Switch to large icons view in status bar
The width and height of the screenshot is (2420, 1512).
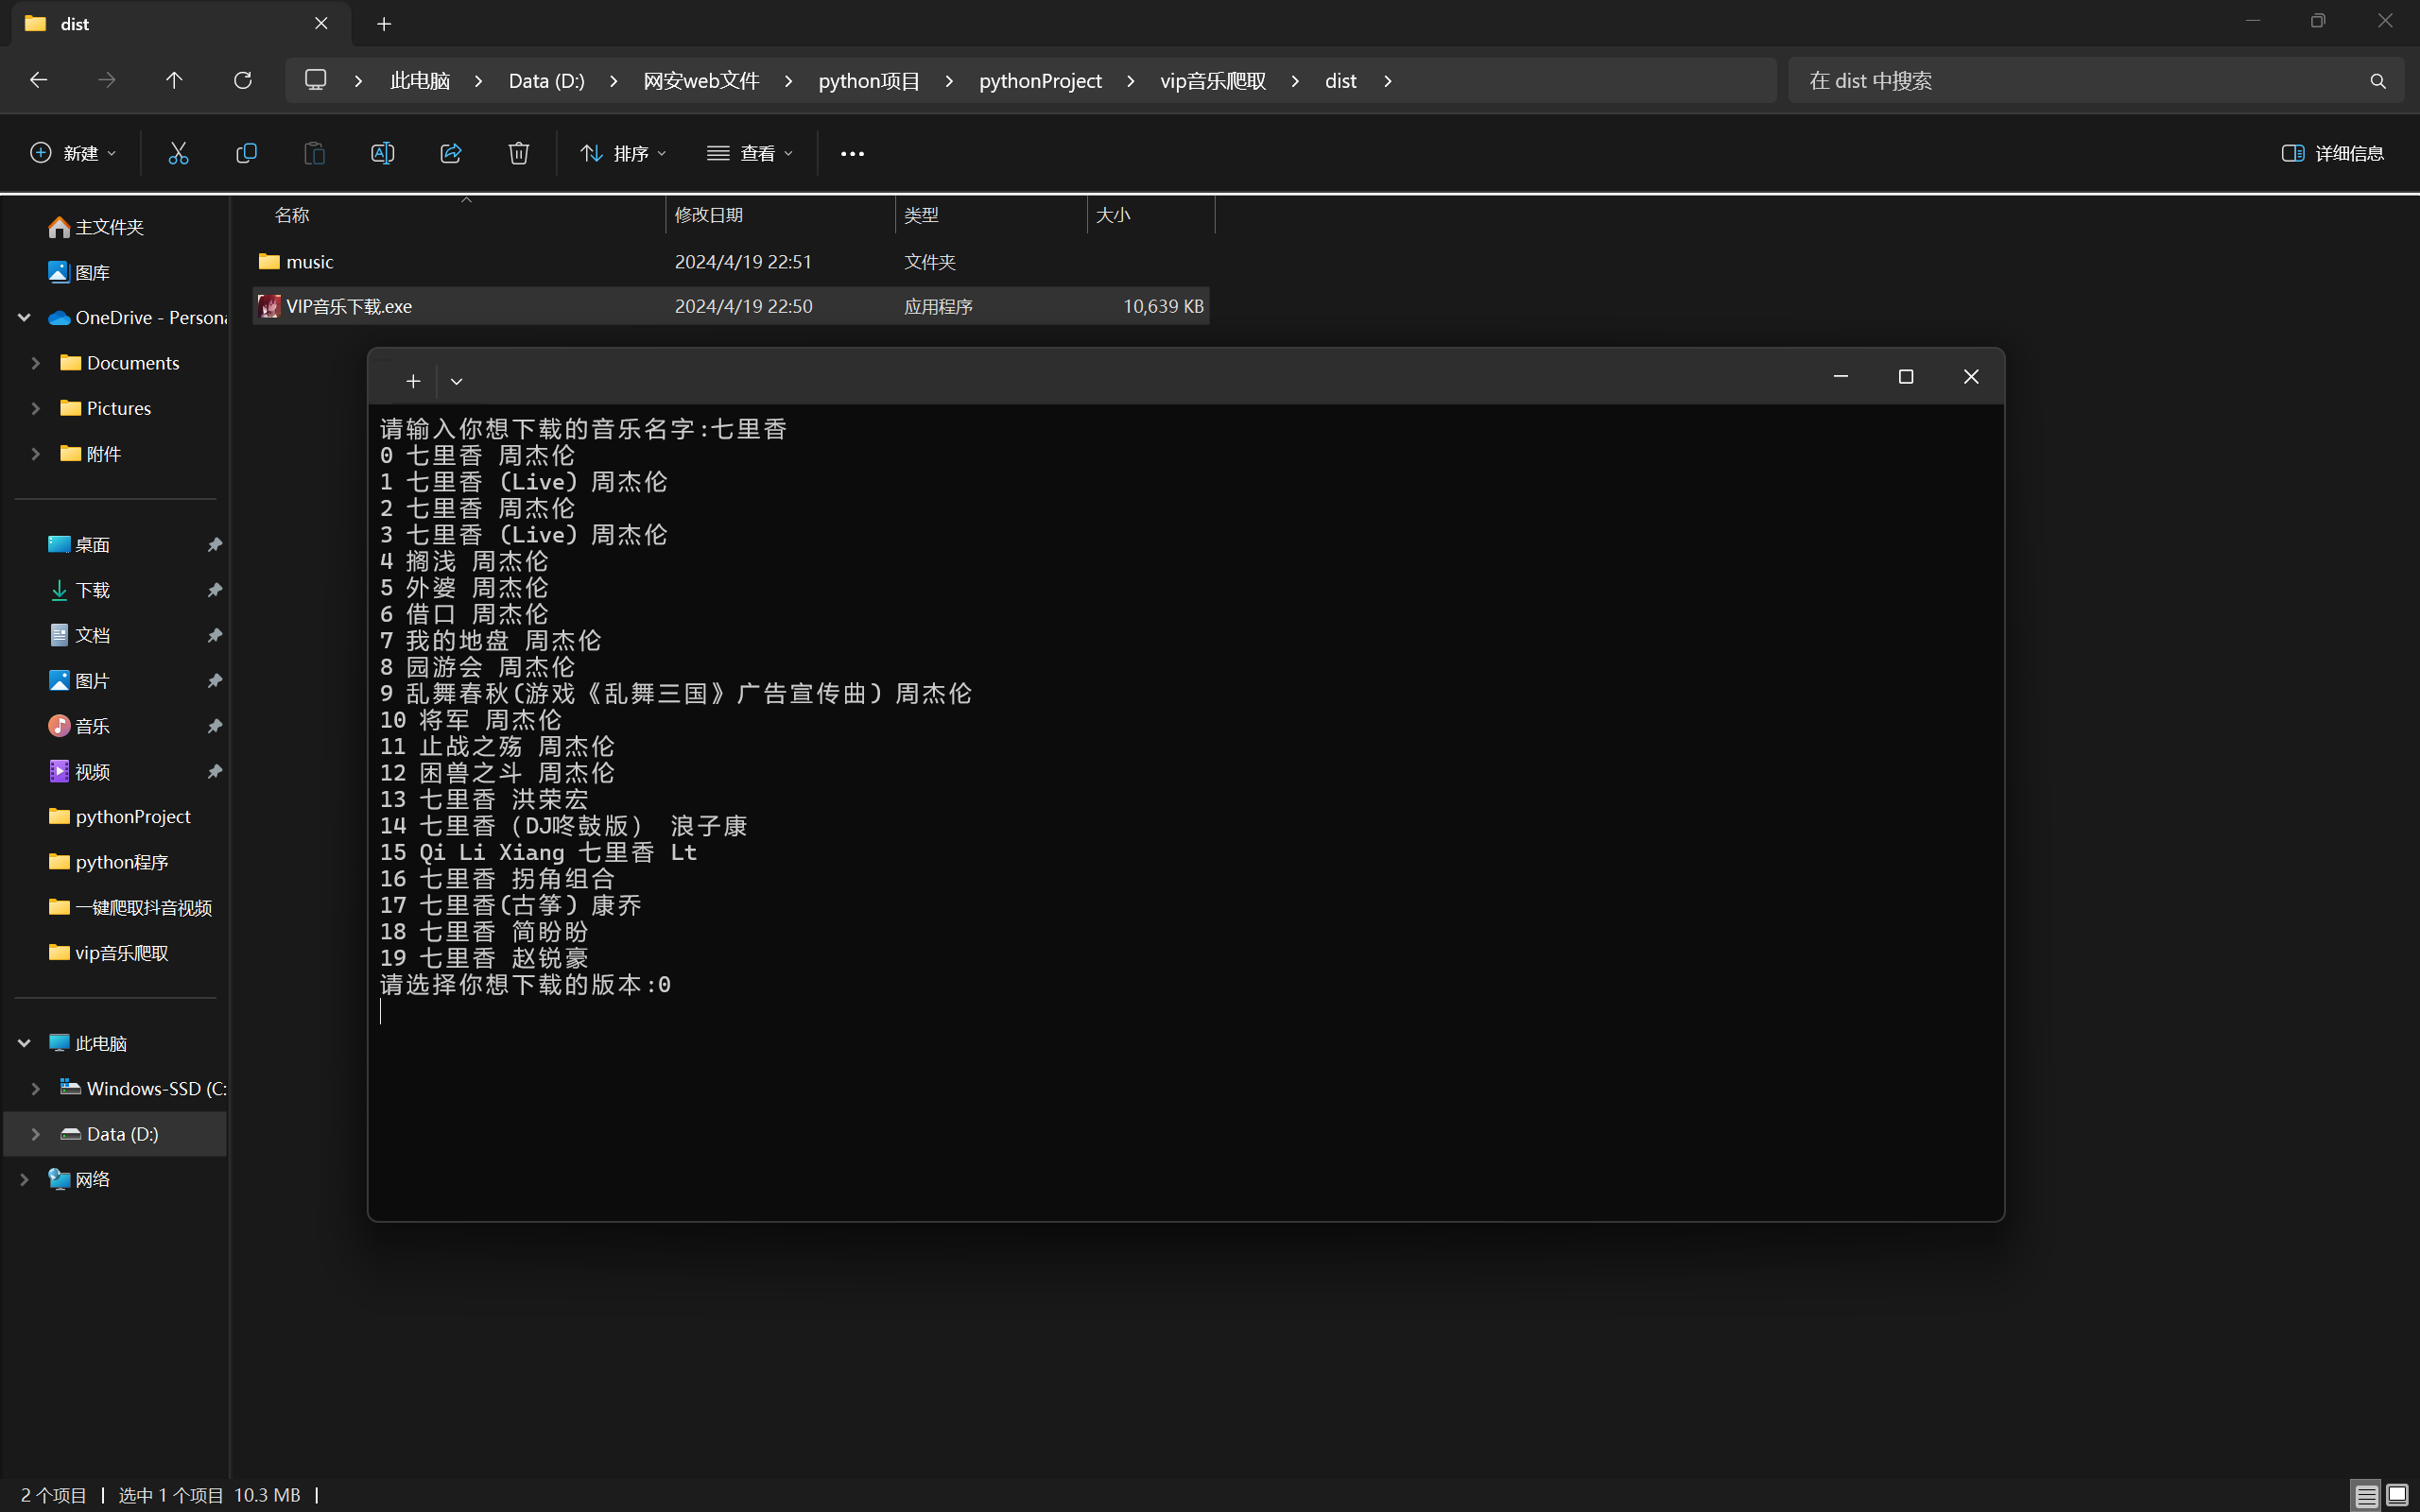pos(2397,1495)
